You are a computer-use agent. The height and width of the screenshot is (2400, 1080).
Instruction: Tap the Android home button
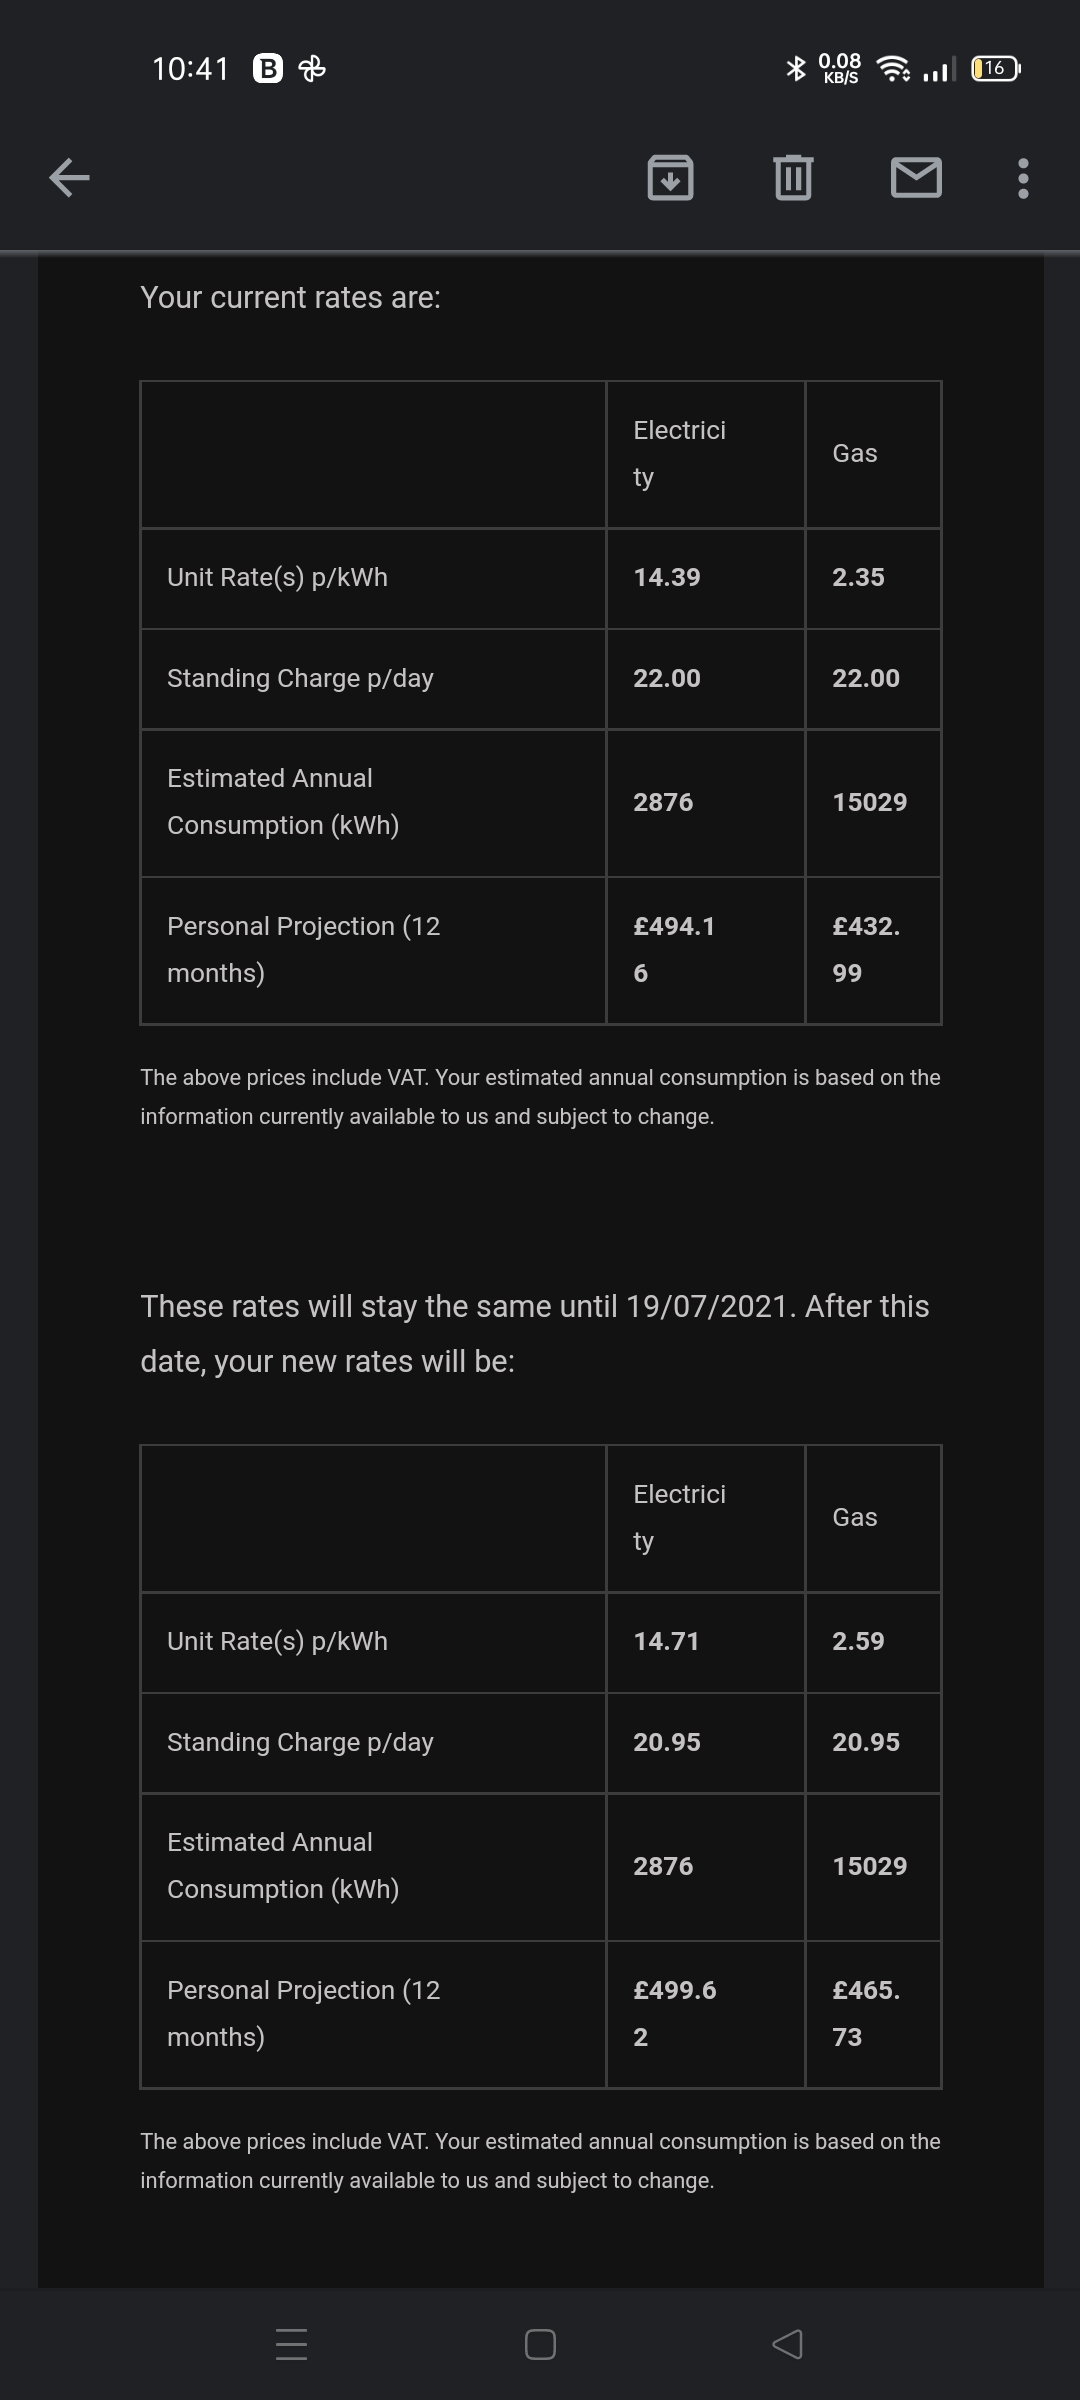click(x=540, y=2344)
